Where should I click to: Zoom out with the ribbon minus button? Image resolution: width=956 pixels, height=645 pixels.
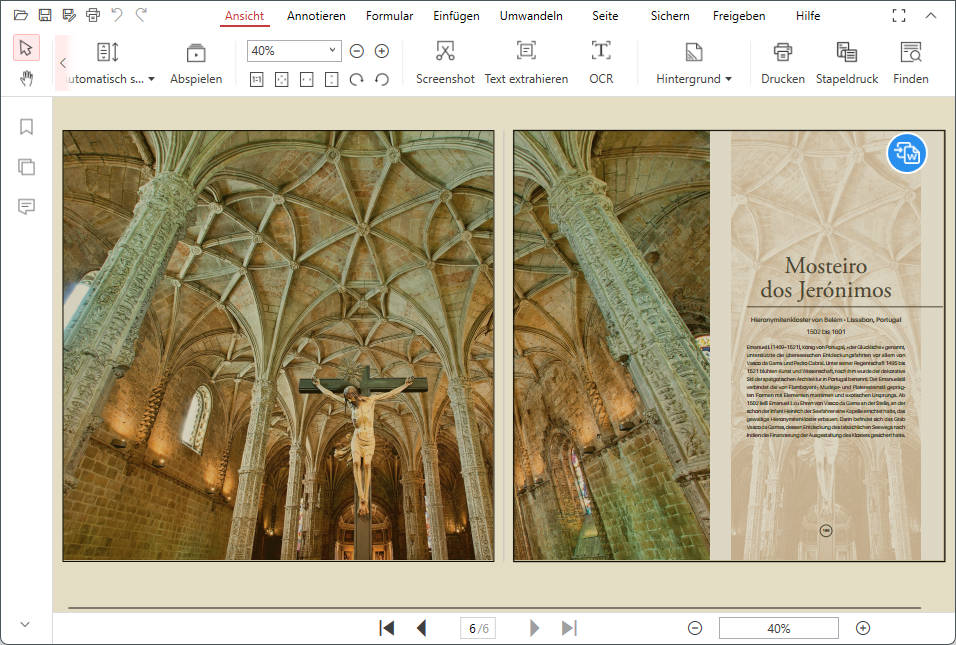tap(357, 51)
